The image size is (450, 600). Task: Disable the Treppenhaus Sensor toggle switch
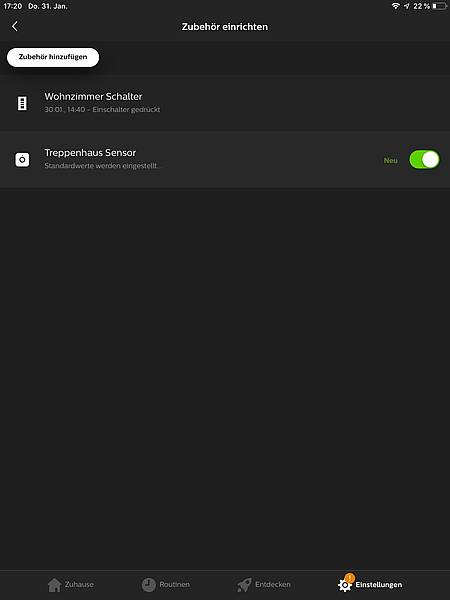click(x=424, y=160)
